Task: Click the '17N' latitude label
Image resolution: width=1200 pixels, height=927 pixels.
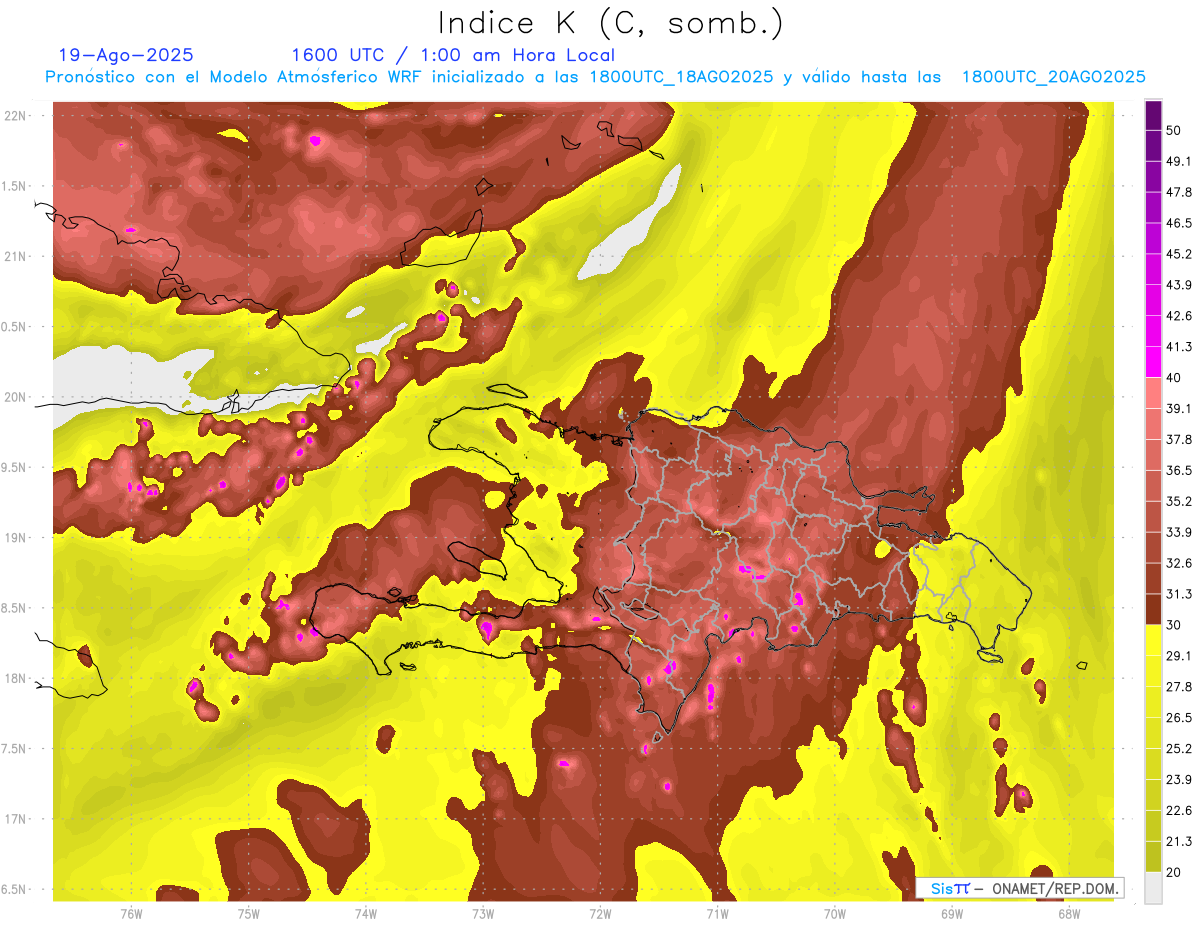Action: tap(15, 820)
